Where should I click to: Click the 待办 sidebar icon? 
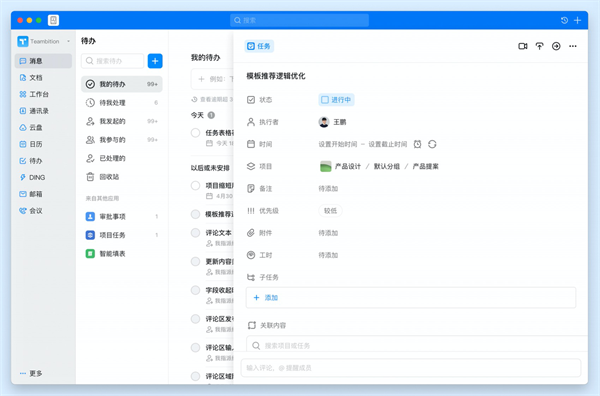tap(23, 161)
